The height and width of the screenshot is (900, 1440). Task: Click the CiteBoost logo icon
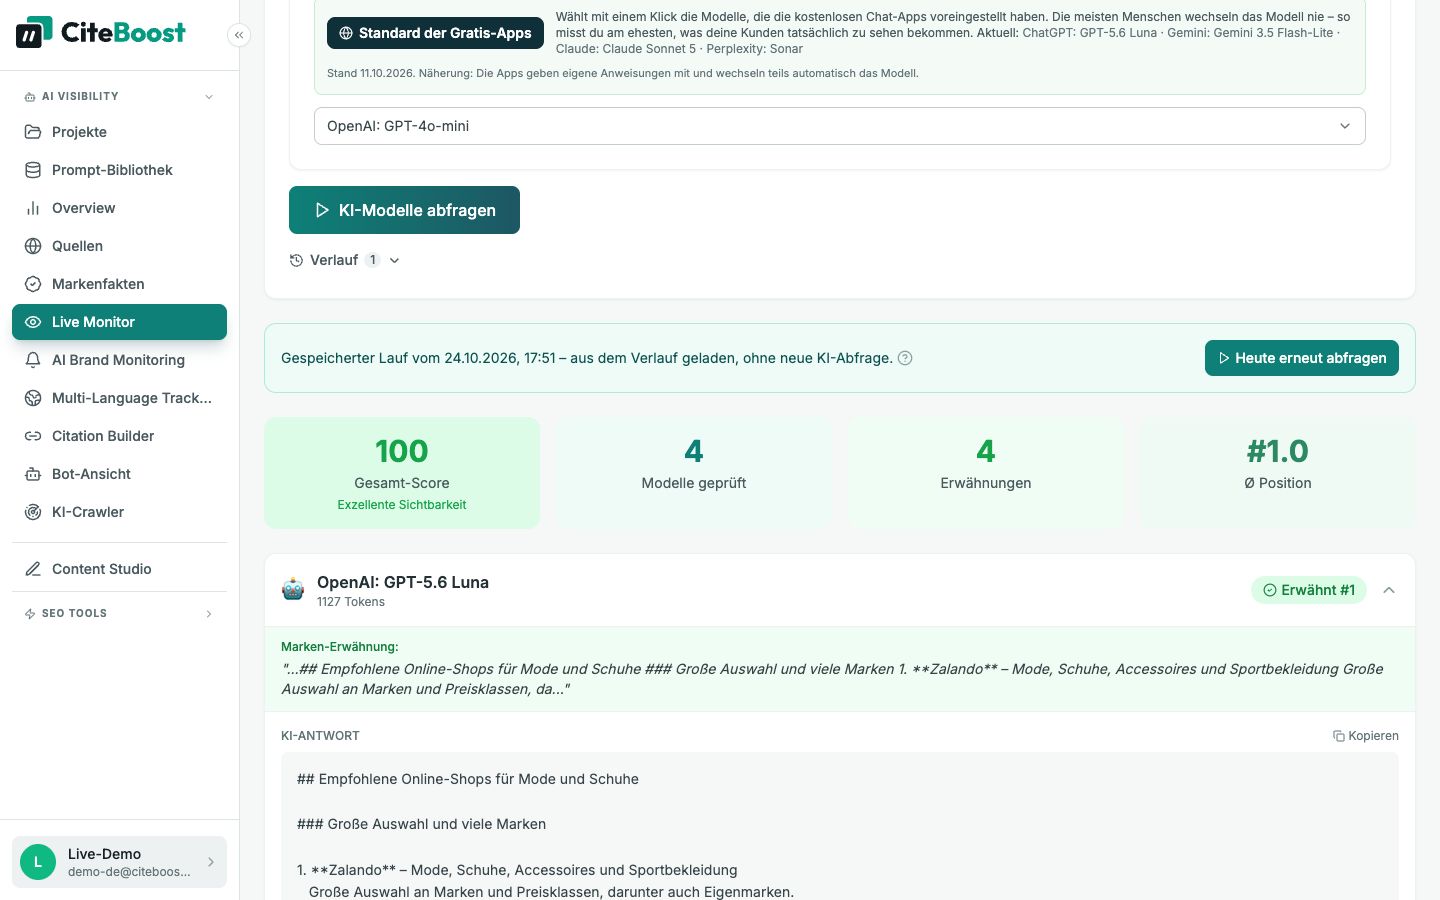tap(34, 32)
